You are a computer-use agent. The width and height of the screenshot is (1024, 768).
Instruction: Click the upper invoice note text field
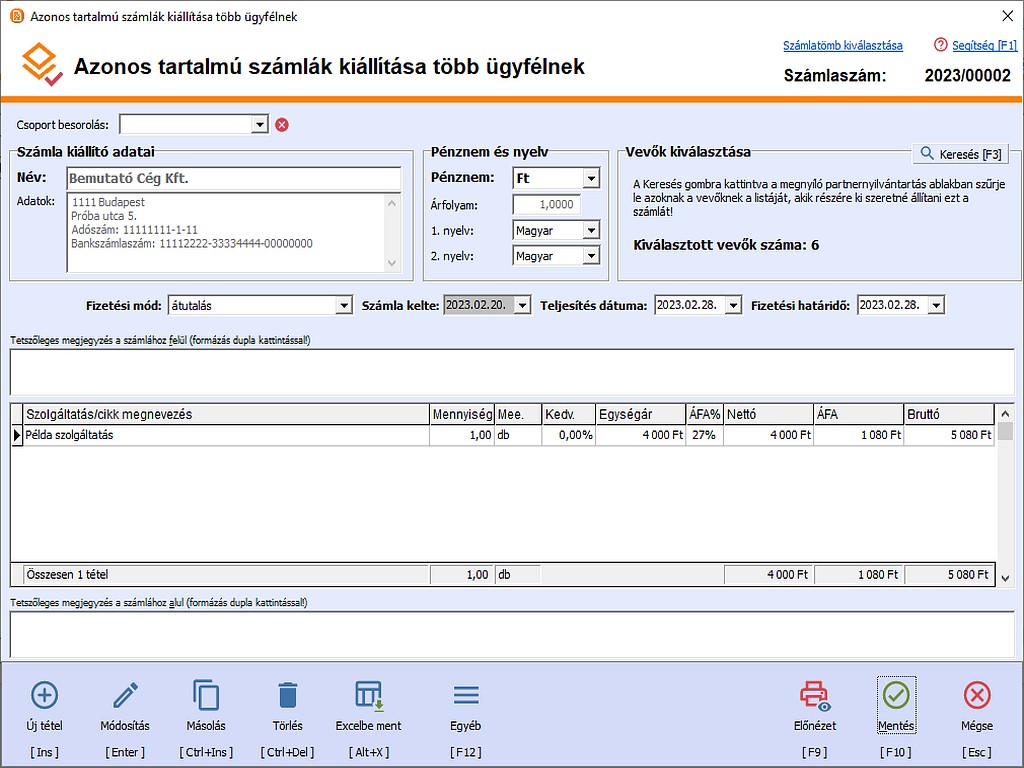click(511, 372)
